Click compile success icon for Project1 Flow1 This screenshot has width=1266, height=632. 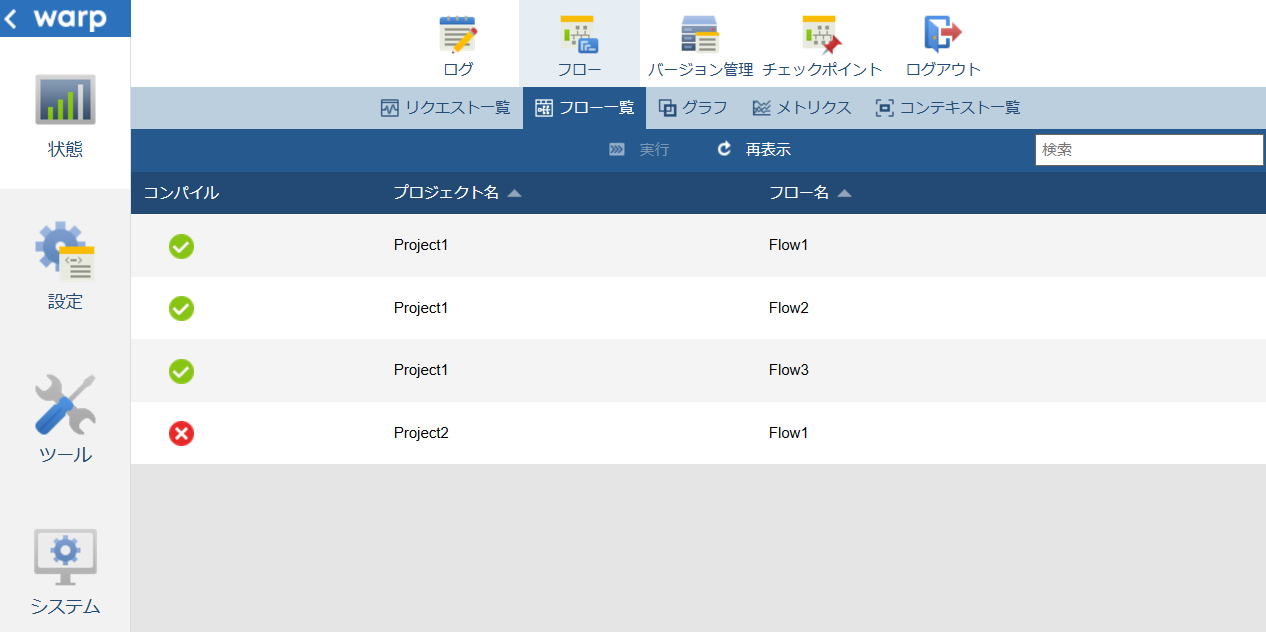pos(181,246)
